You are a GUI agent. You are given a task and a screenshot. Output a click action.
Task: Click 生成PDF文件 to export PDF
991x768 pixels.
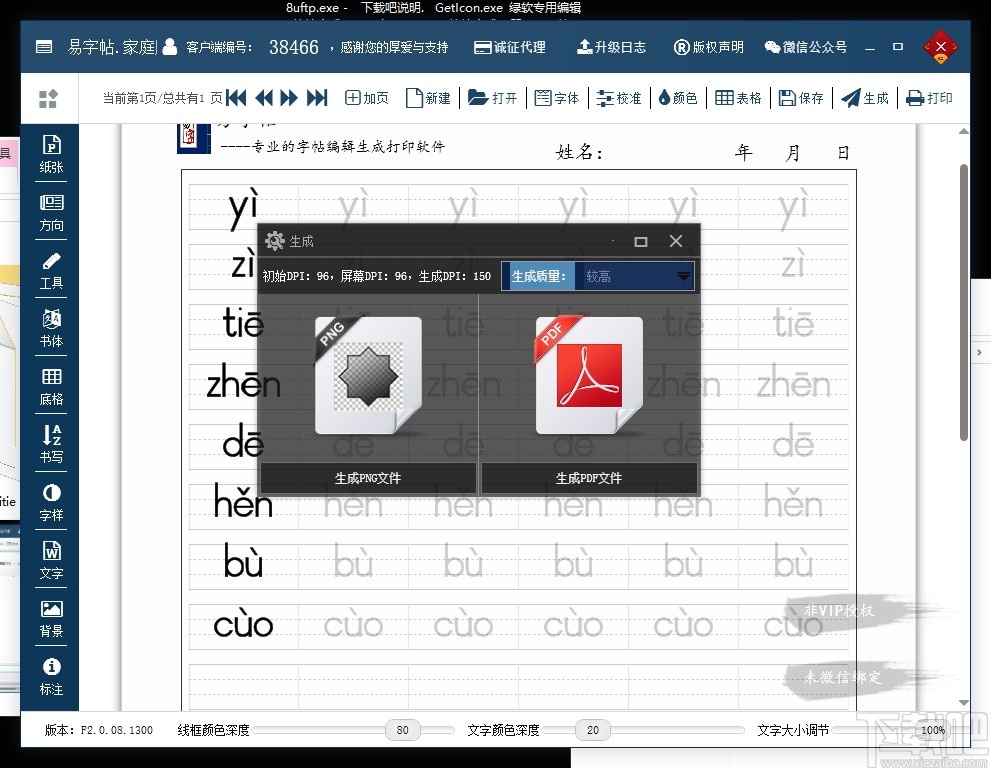pos(589,478)
